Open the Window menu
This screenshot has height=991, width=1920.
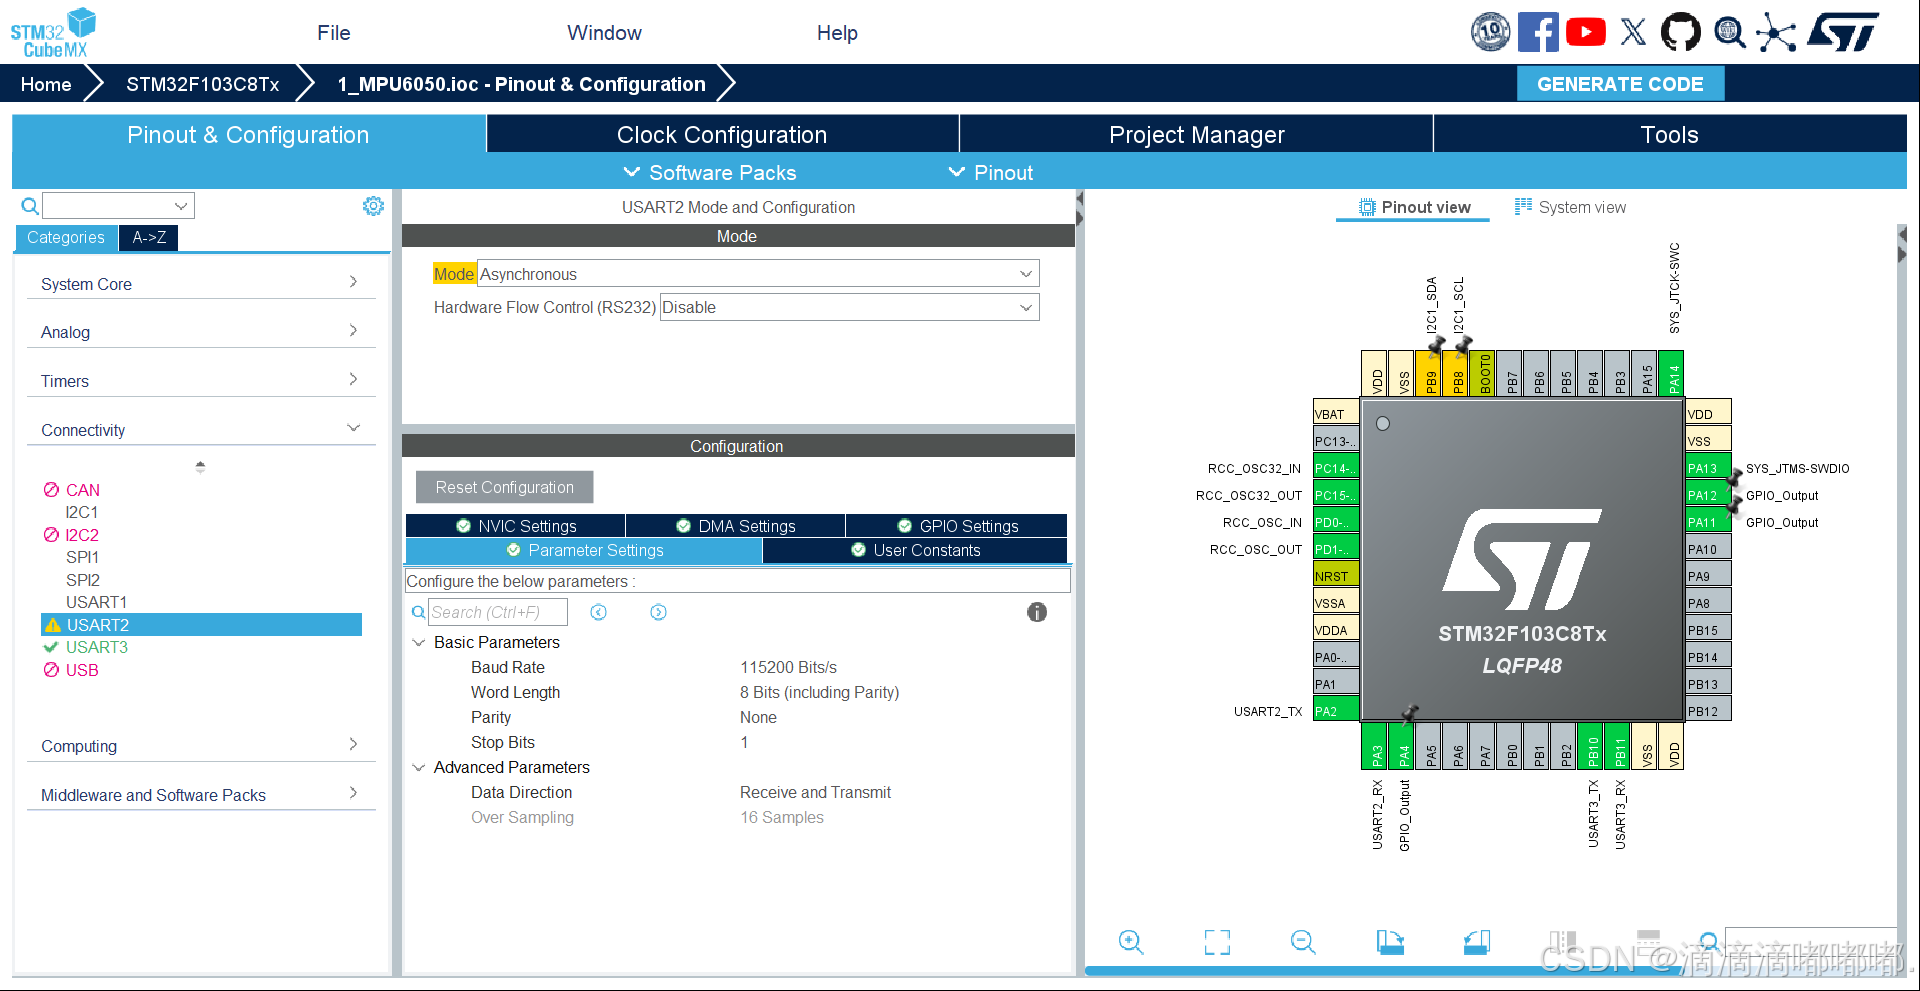pos(604,33)
